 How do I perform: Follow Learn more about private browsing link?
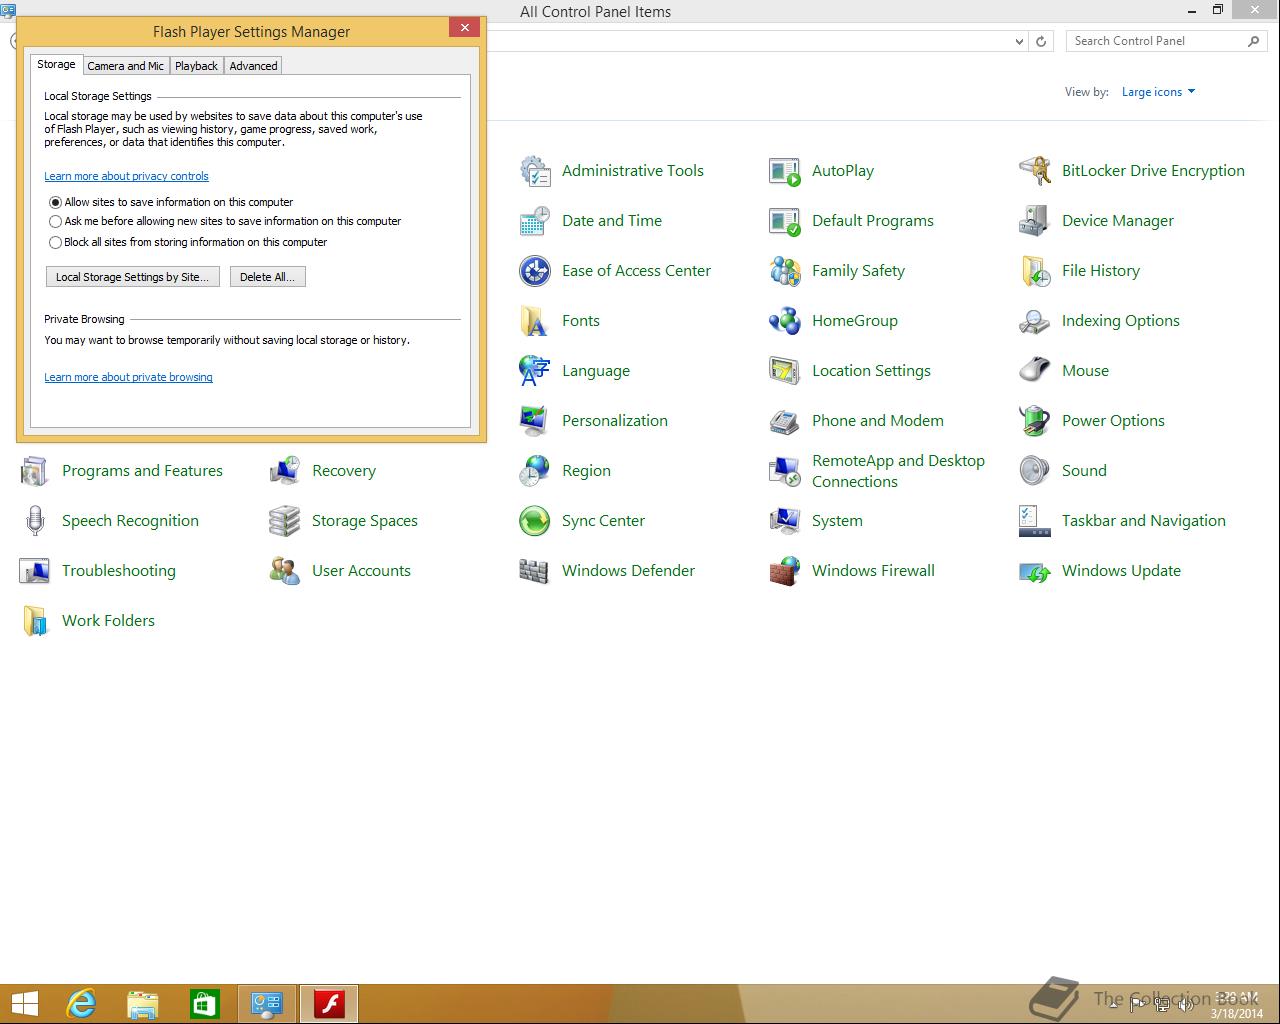tap(128, 377)
